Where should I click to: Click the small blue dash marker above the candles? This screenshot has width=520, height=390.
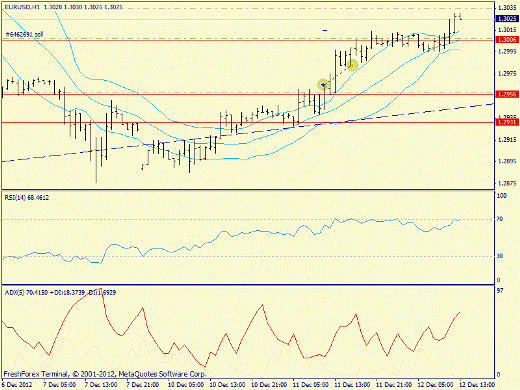coord(325,30)
